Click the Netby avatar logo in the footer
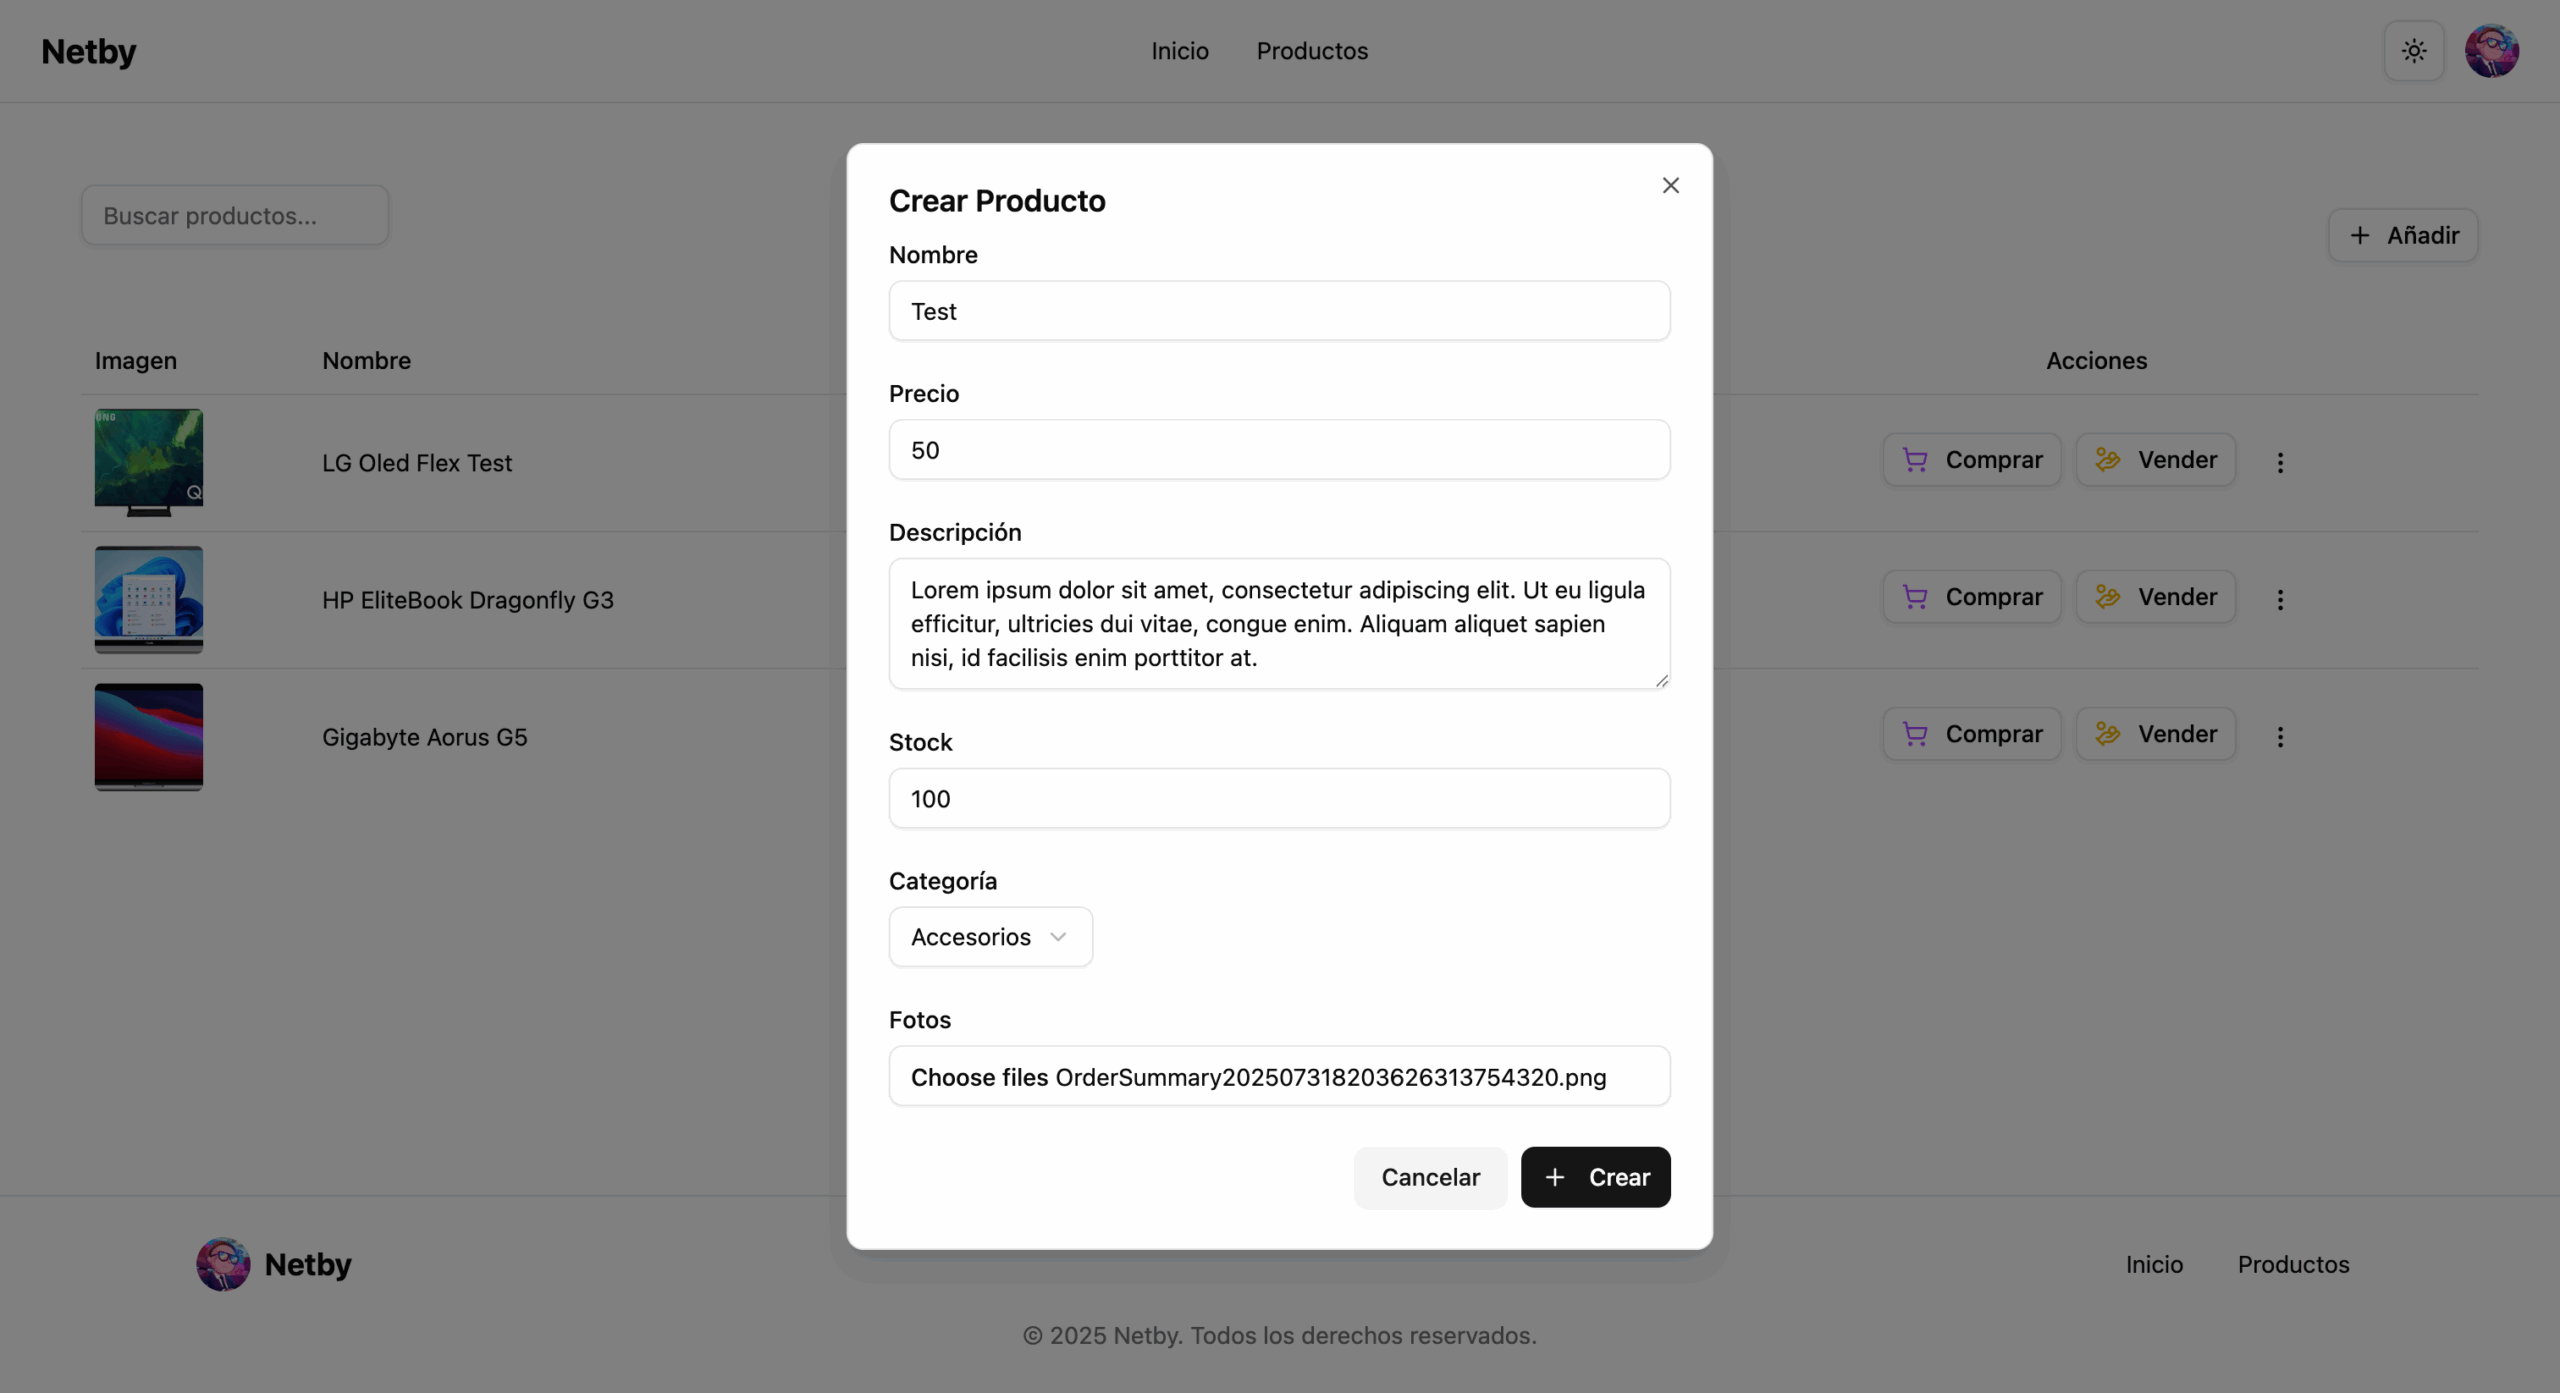The height and width of the screenshot is (1393, 2560). pyautogui.click(x=223, y=1264)
